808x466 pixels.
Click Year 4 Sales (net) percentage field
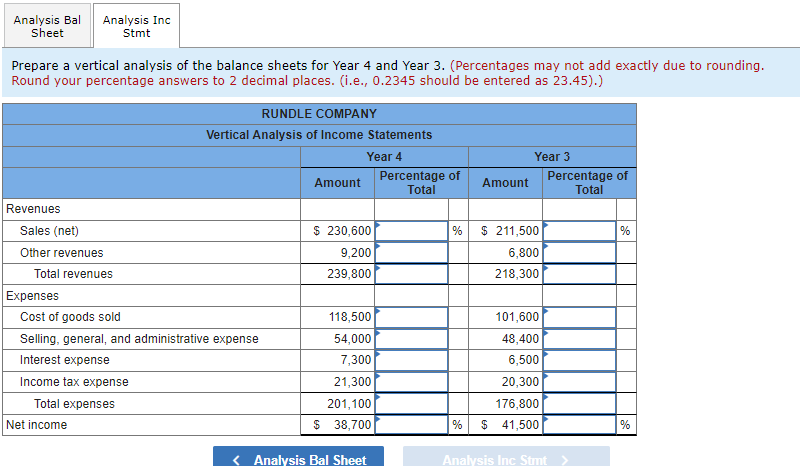click(411, 231)
